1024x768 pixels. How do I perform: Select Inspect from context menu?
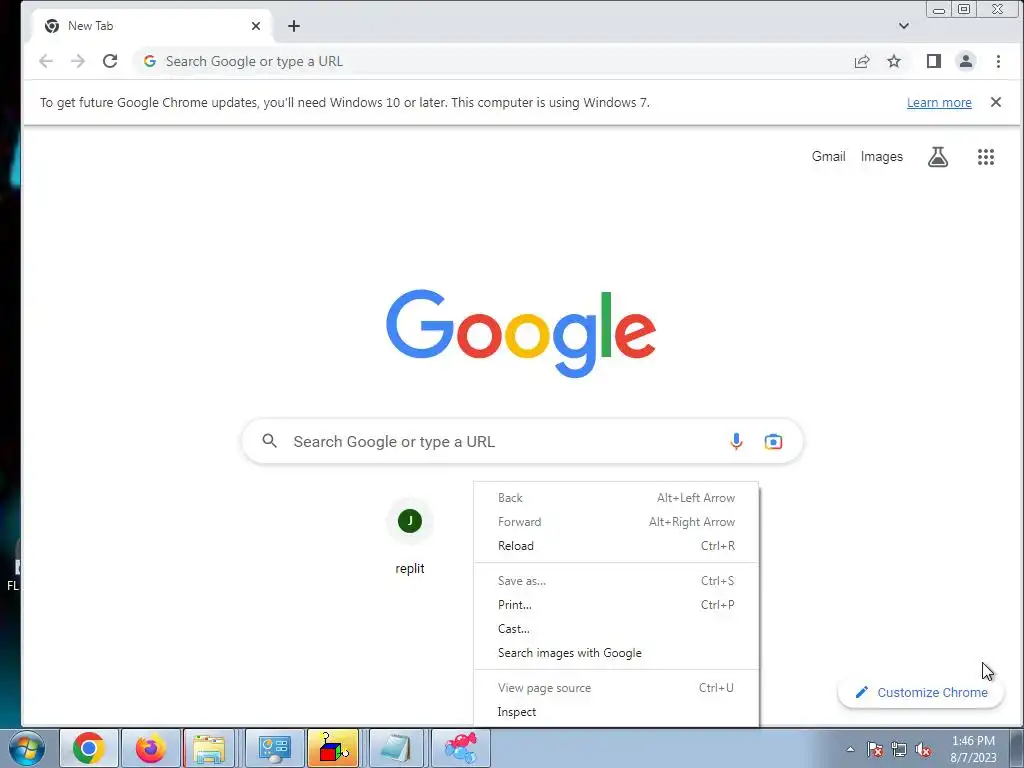point(616,712)
